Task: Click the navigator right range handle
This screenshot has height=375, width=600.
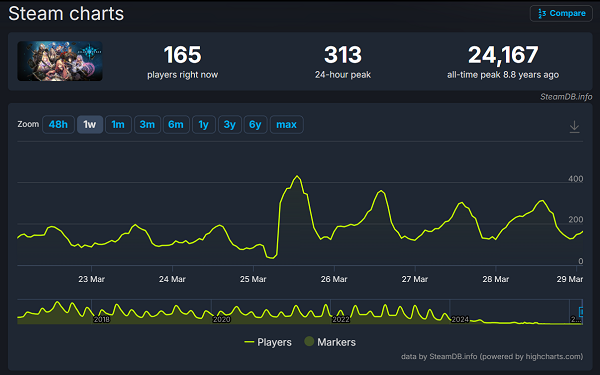Action: (x=581, y=312)
